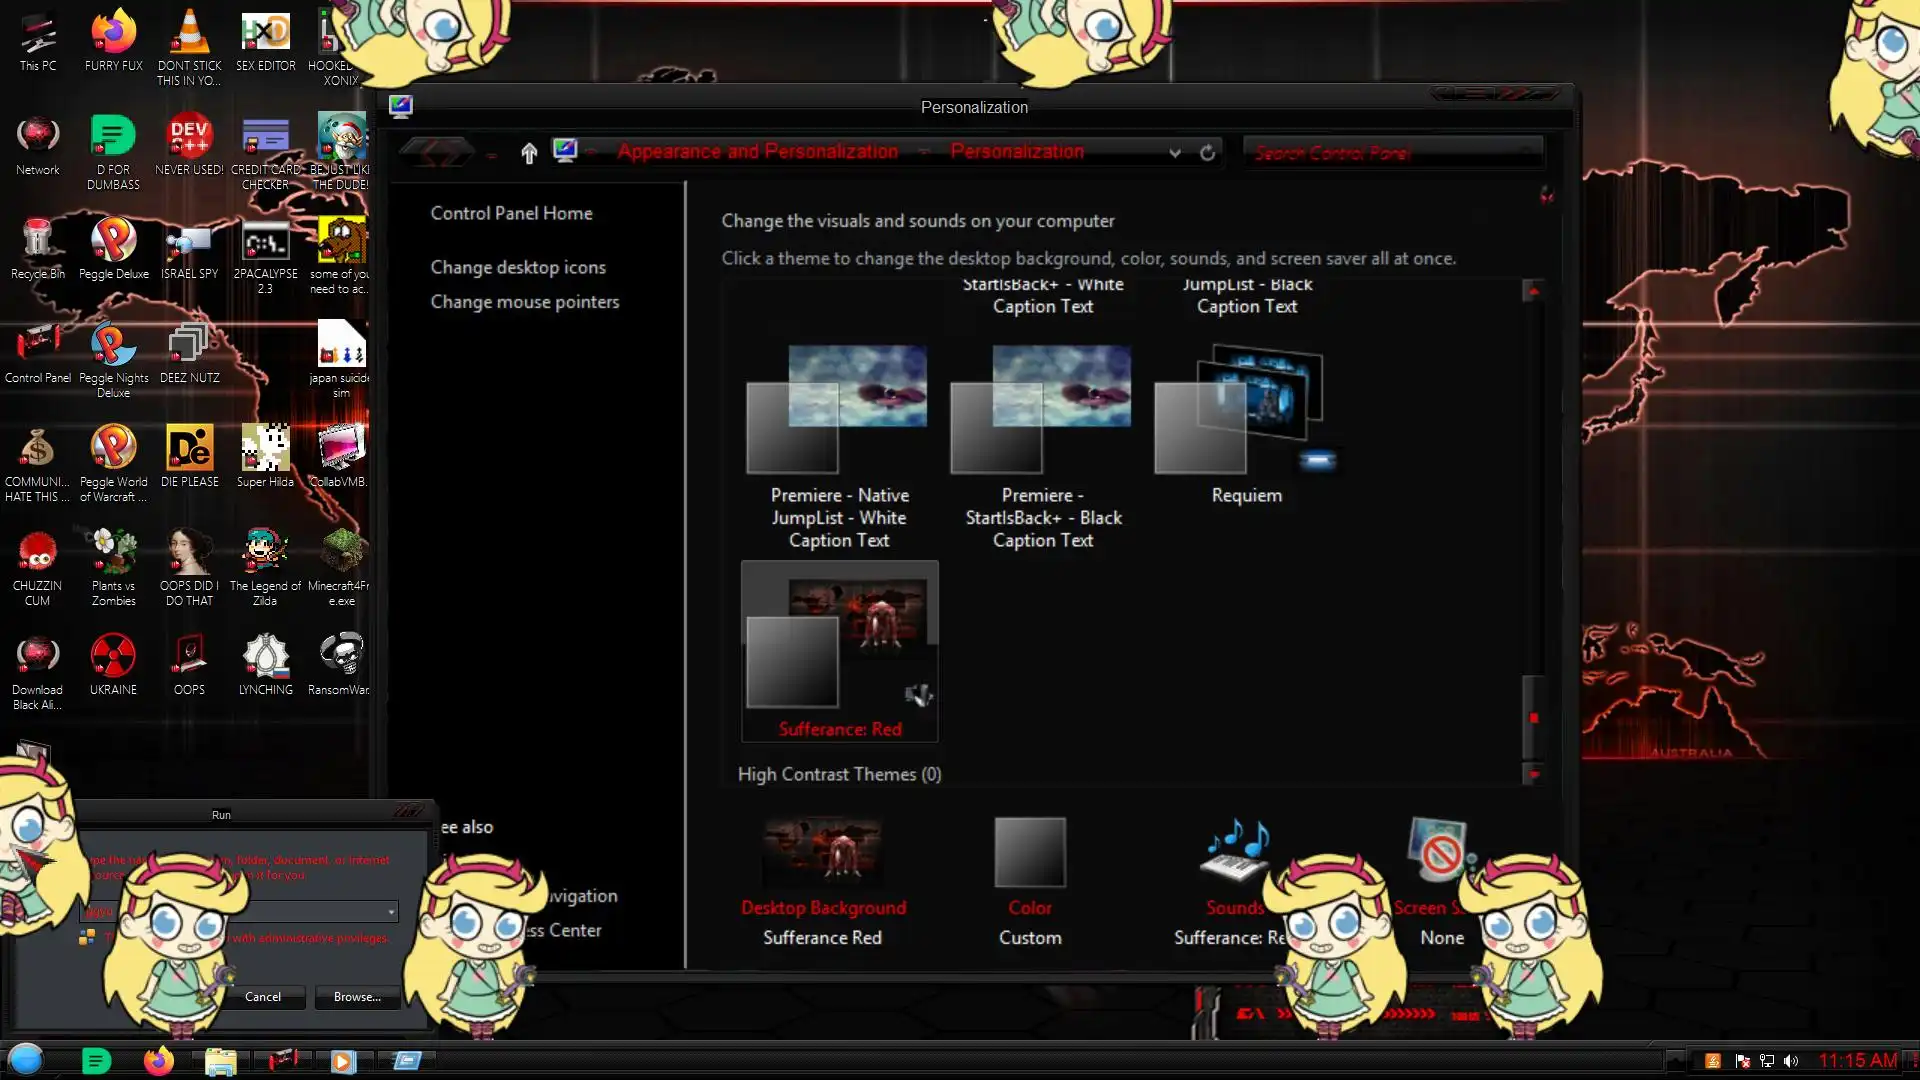Open Firefox from the taskbar
1920x1080 pixels.
point(158,1060)
